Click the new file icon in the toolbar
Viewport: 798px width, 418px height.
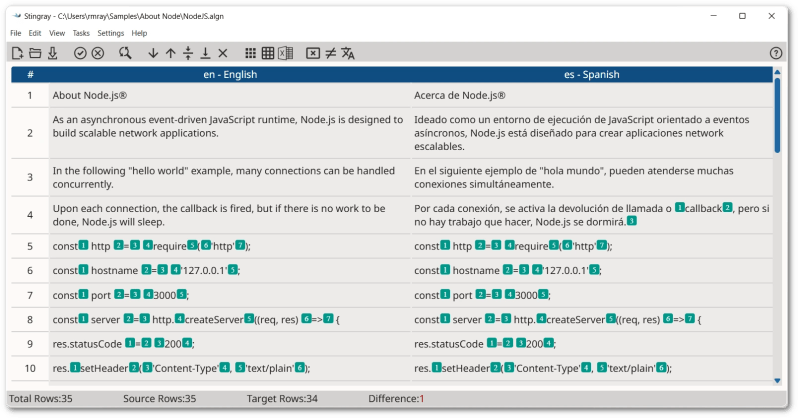pos(18,53)
